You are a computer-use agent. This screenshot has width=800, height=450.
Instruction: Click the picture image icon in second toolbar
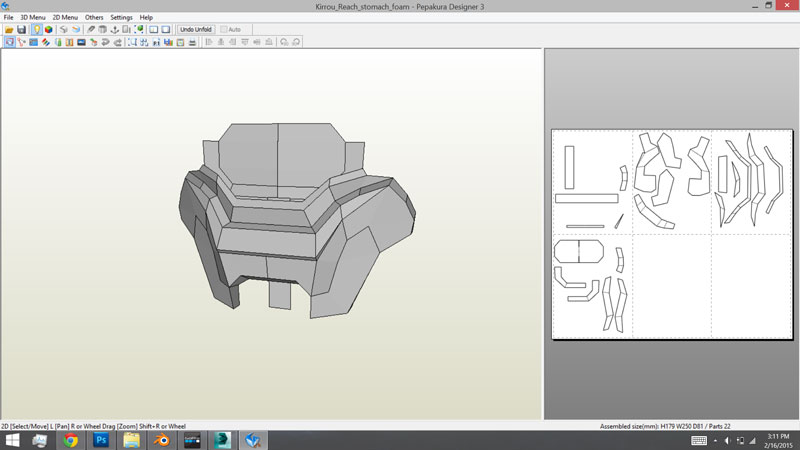click(x=82, y=42)
